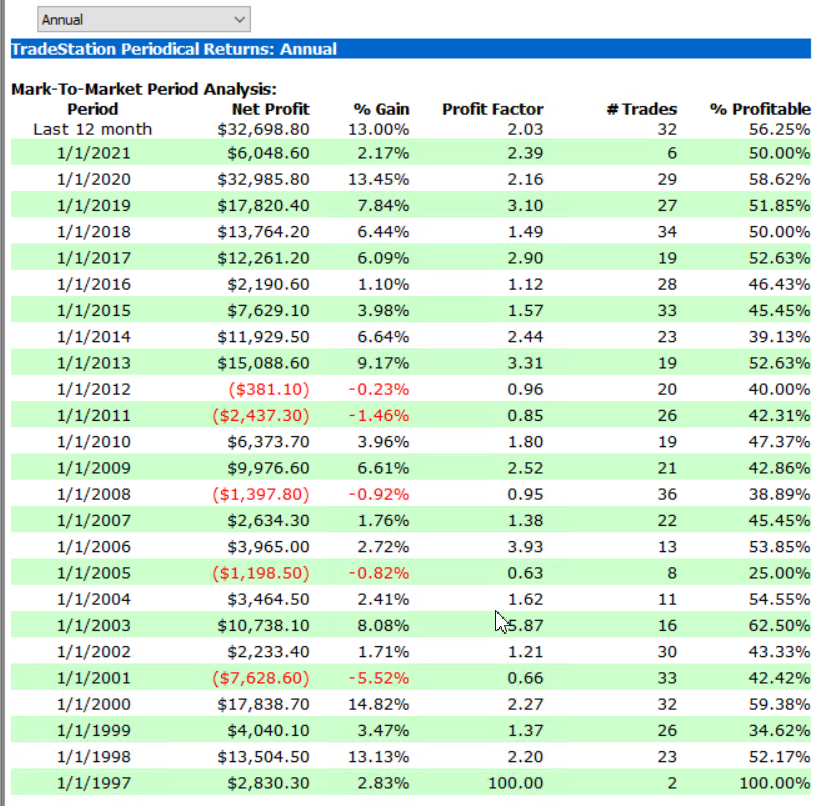This screenshot has width=823, height=806.
Task: Click the Period column header
Action: (92, 109)
